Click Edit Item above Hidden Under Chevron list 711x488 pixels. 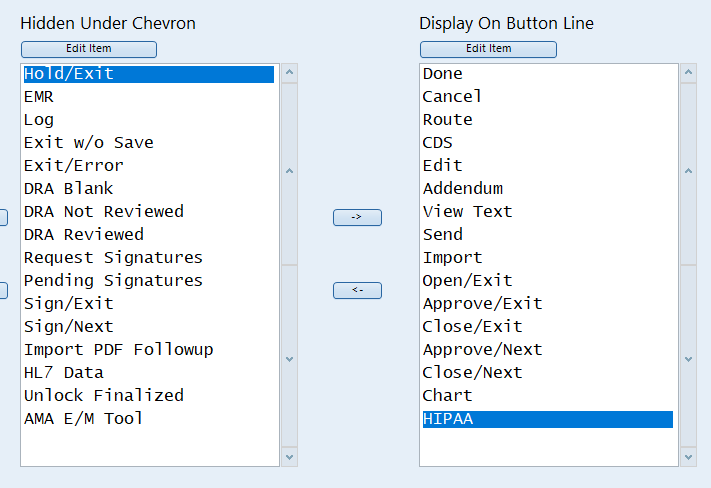click(89, 49)
